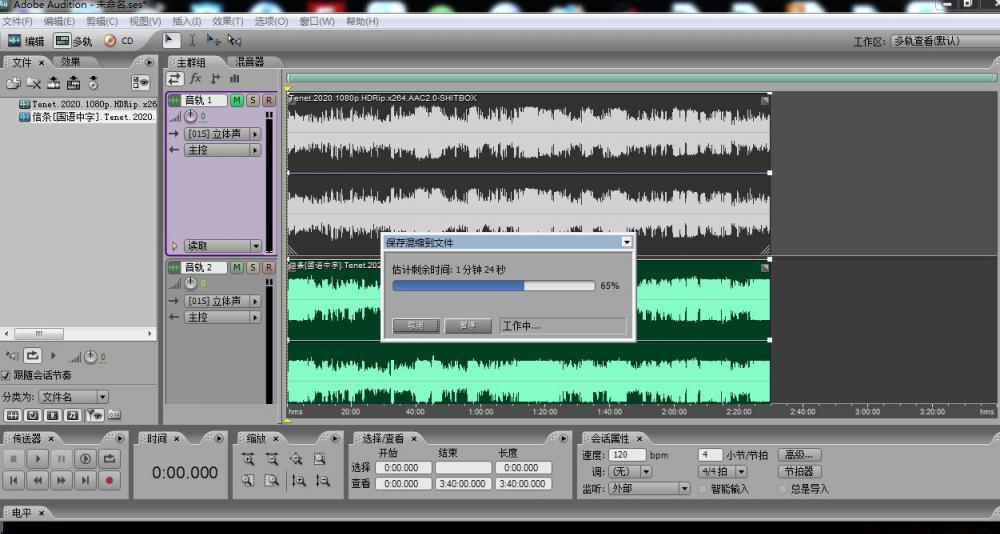The image size is (1000, 534).
Task: Mute track 音轨 2 with M
Action: [x=237, y=267]
